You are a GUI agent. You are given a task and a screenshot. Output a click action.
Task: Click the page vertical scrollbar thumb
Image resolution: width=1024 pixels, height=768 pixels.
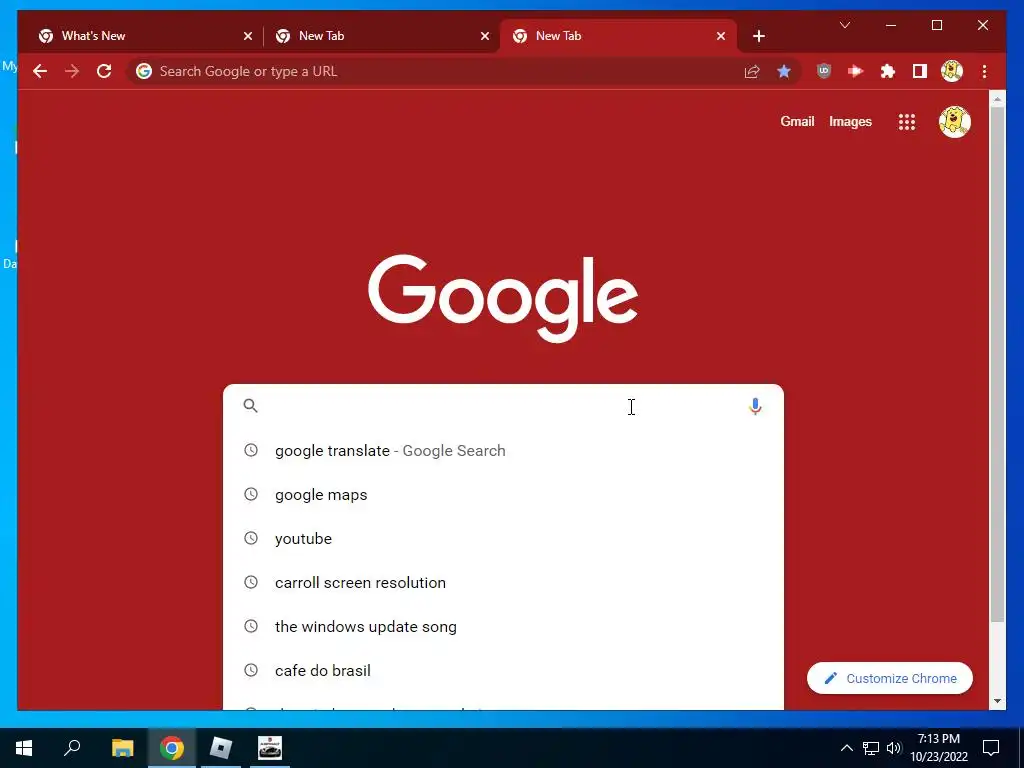click(997, 364)
